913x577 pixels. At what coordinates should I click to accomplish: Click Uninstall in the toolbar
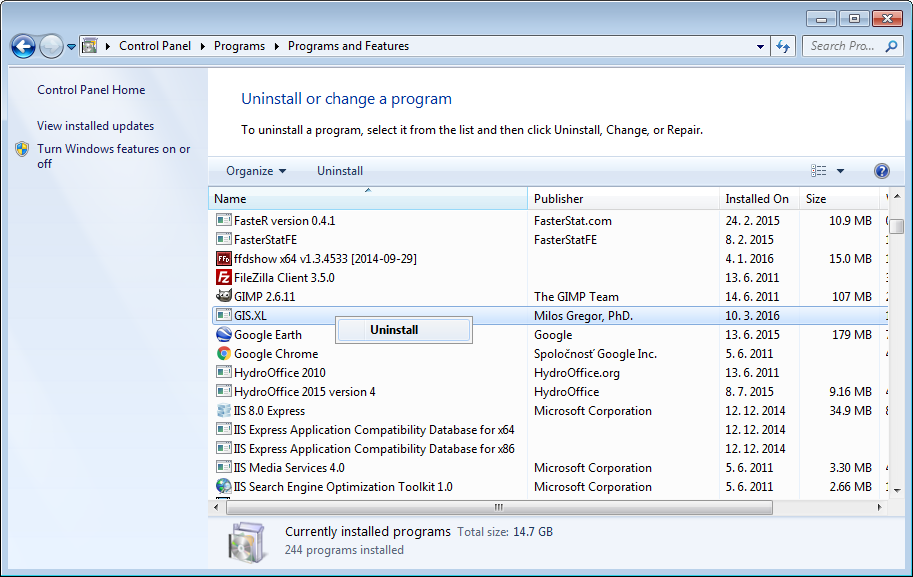(x=340, y=171)
